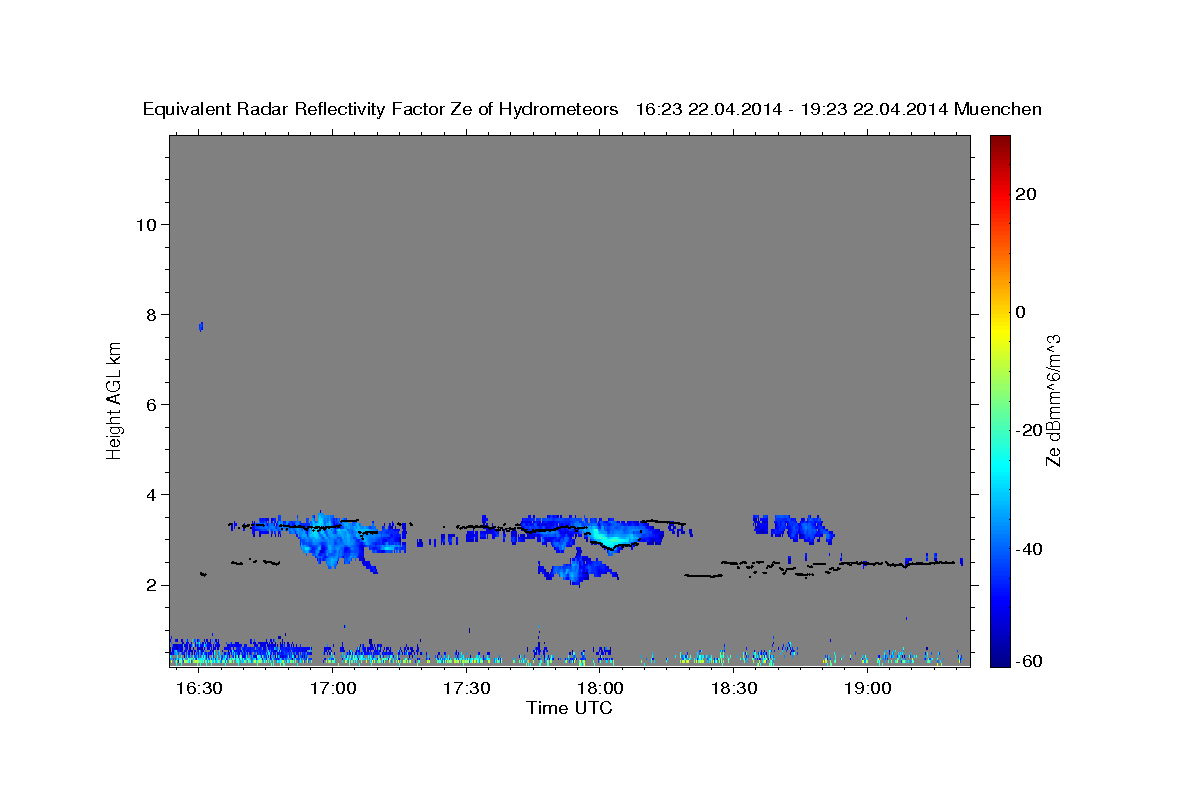Image resolution: width=1200 pixels, height=800 pixels.
Task: Click the height tick label 10
Action: (x=147, y=224)
